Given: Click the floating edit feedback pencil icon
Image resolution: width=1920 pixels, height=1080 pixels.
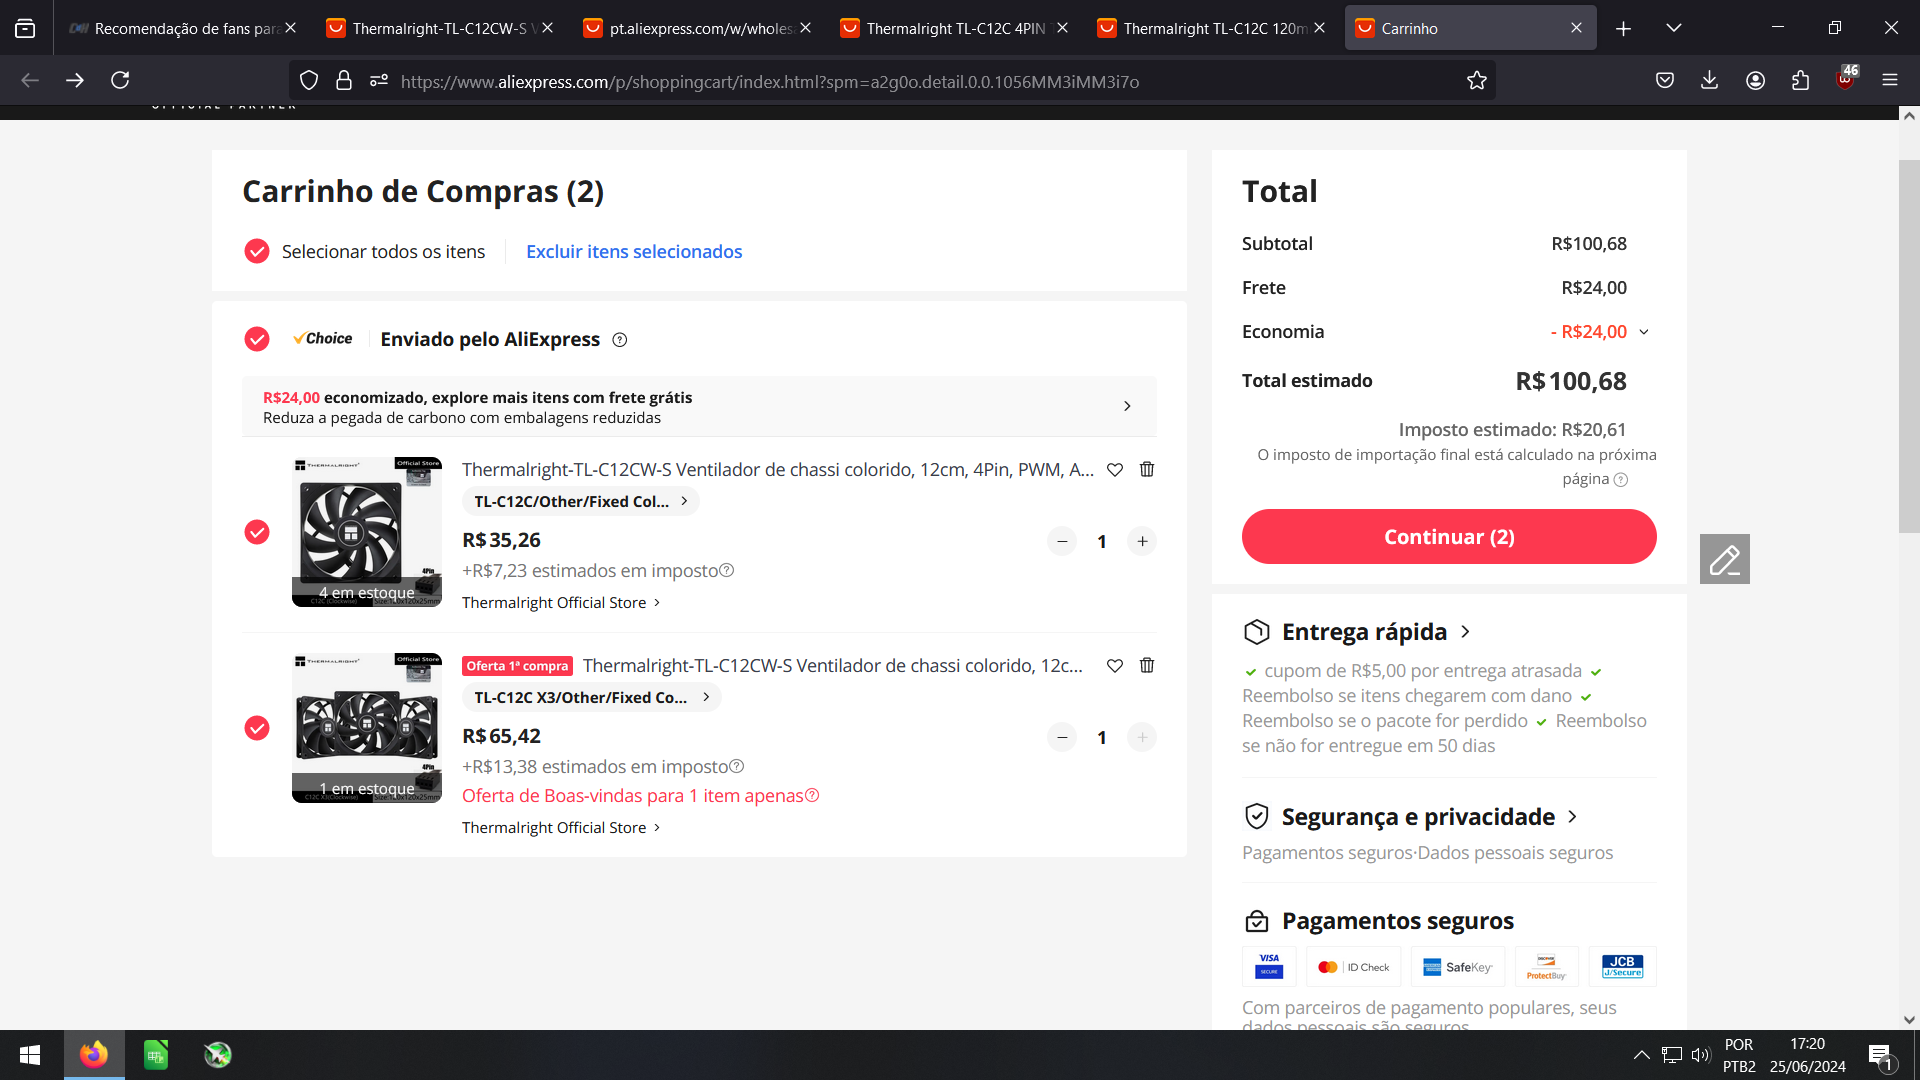Looking at the screenshot, I should pos(1725,559).
